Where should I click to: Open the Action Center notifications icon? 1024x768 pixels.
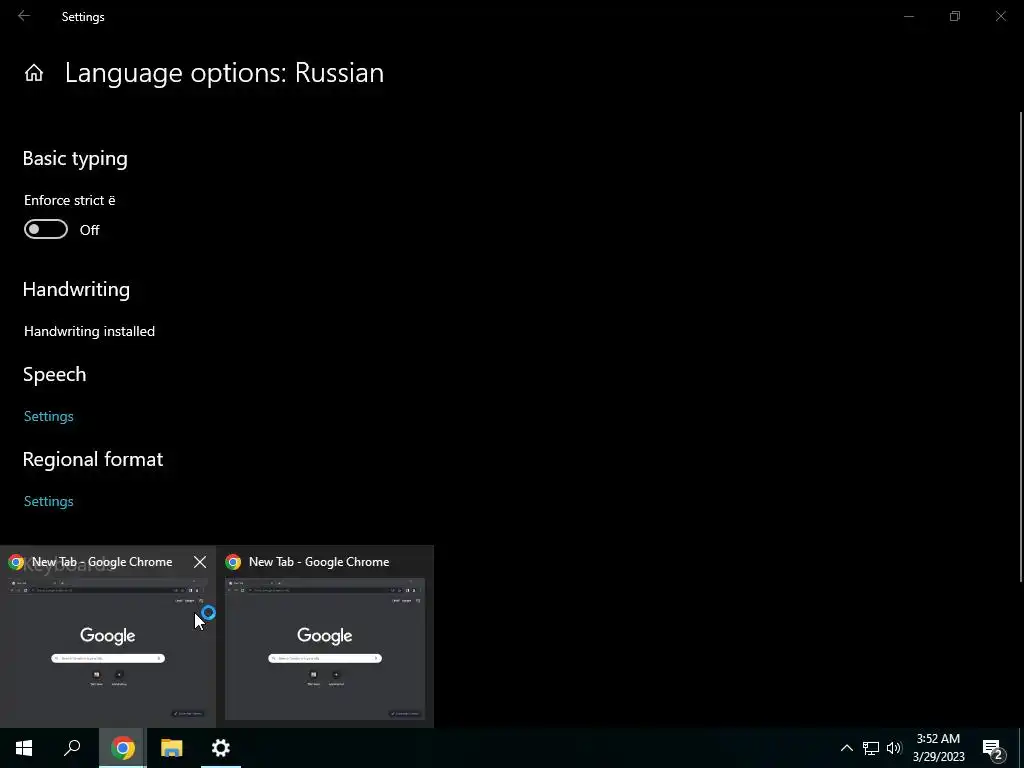[993, 748]
